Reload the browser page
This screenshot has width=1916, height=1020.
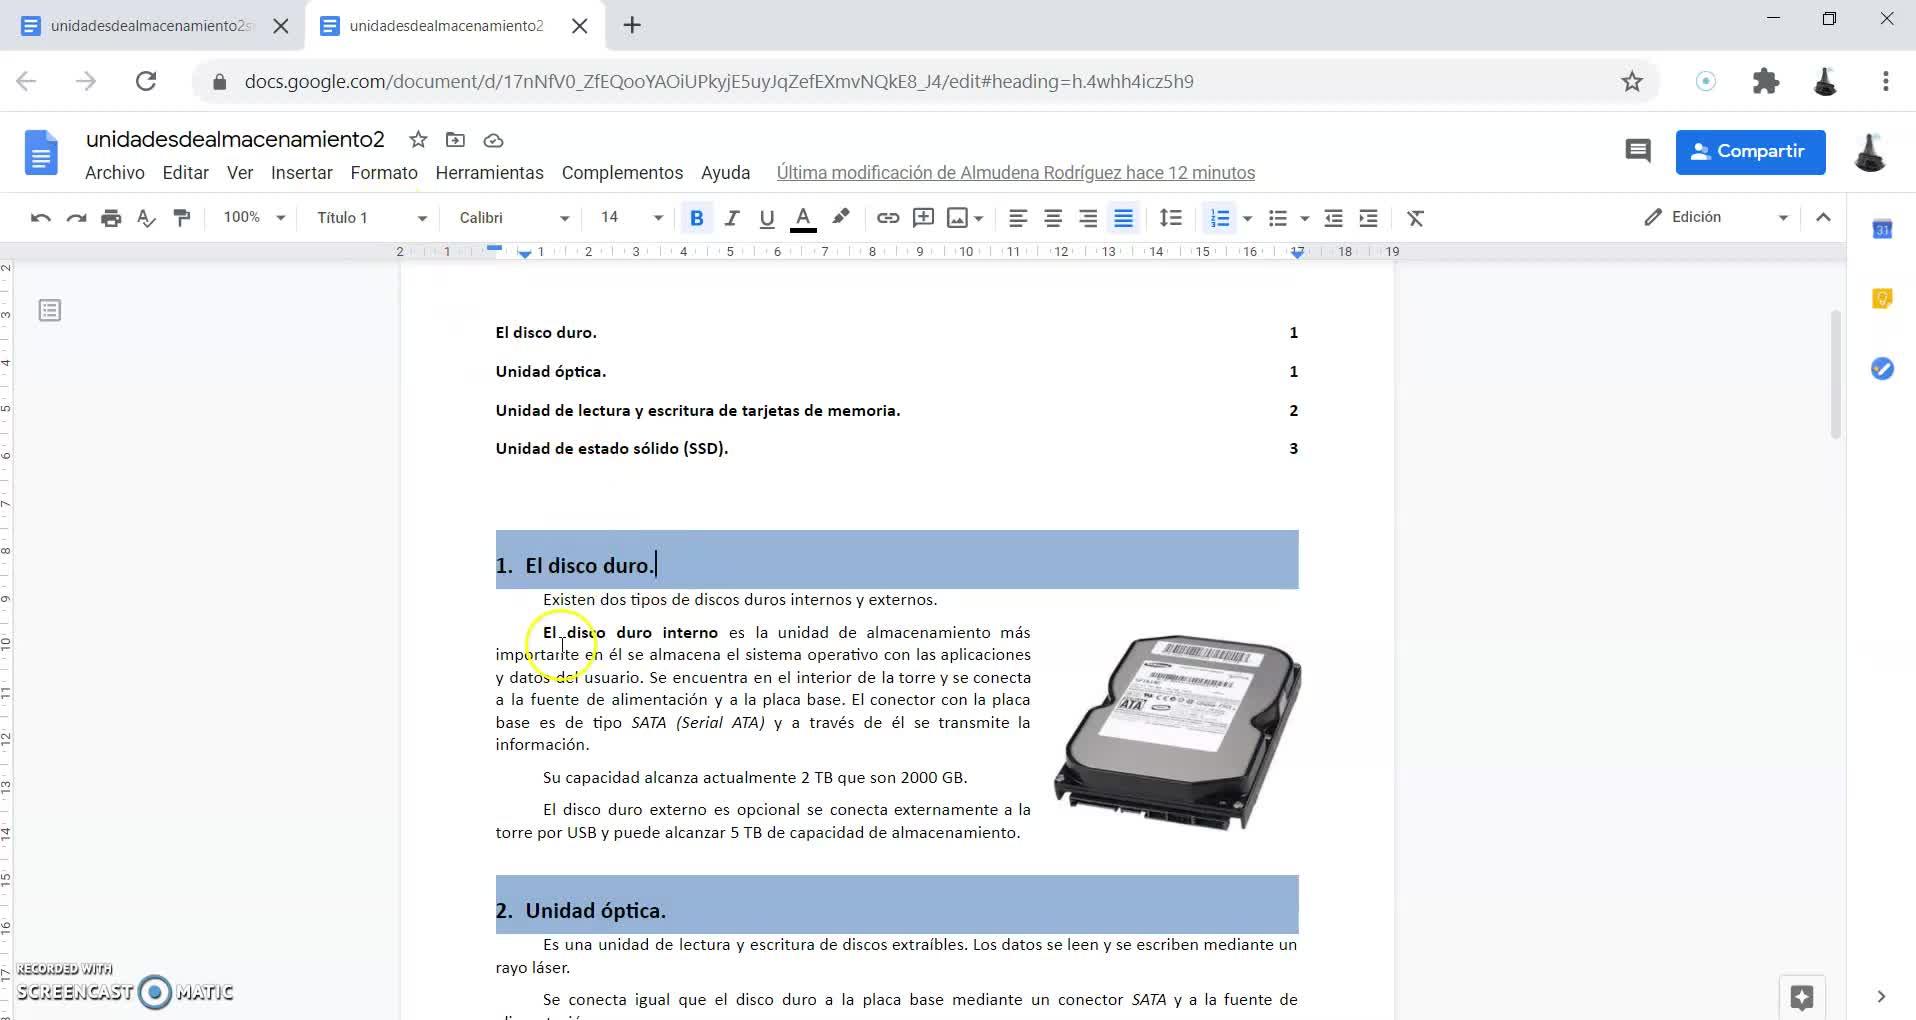tap(146, 82)
